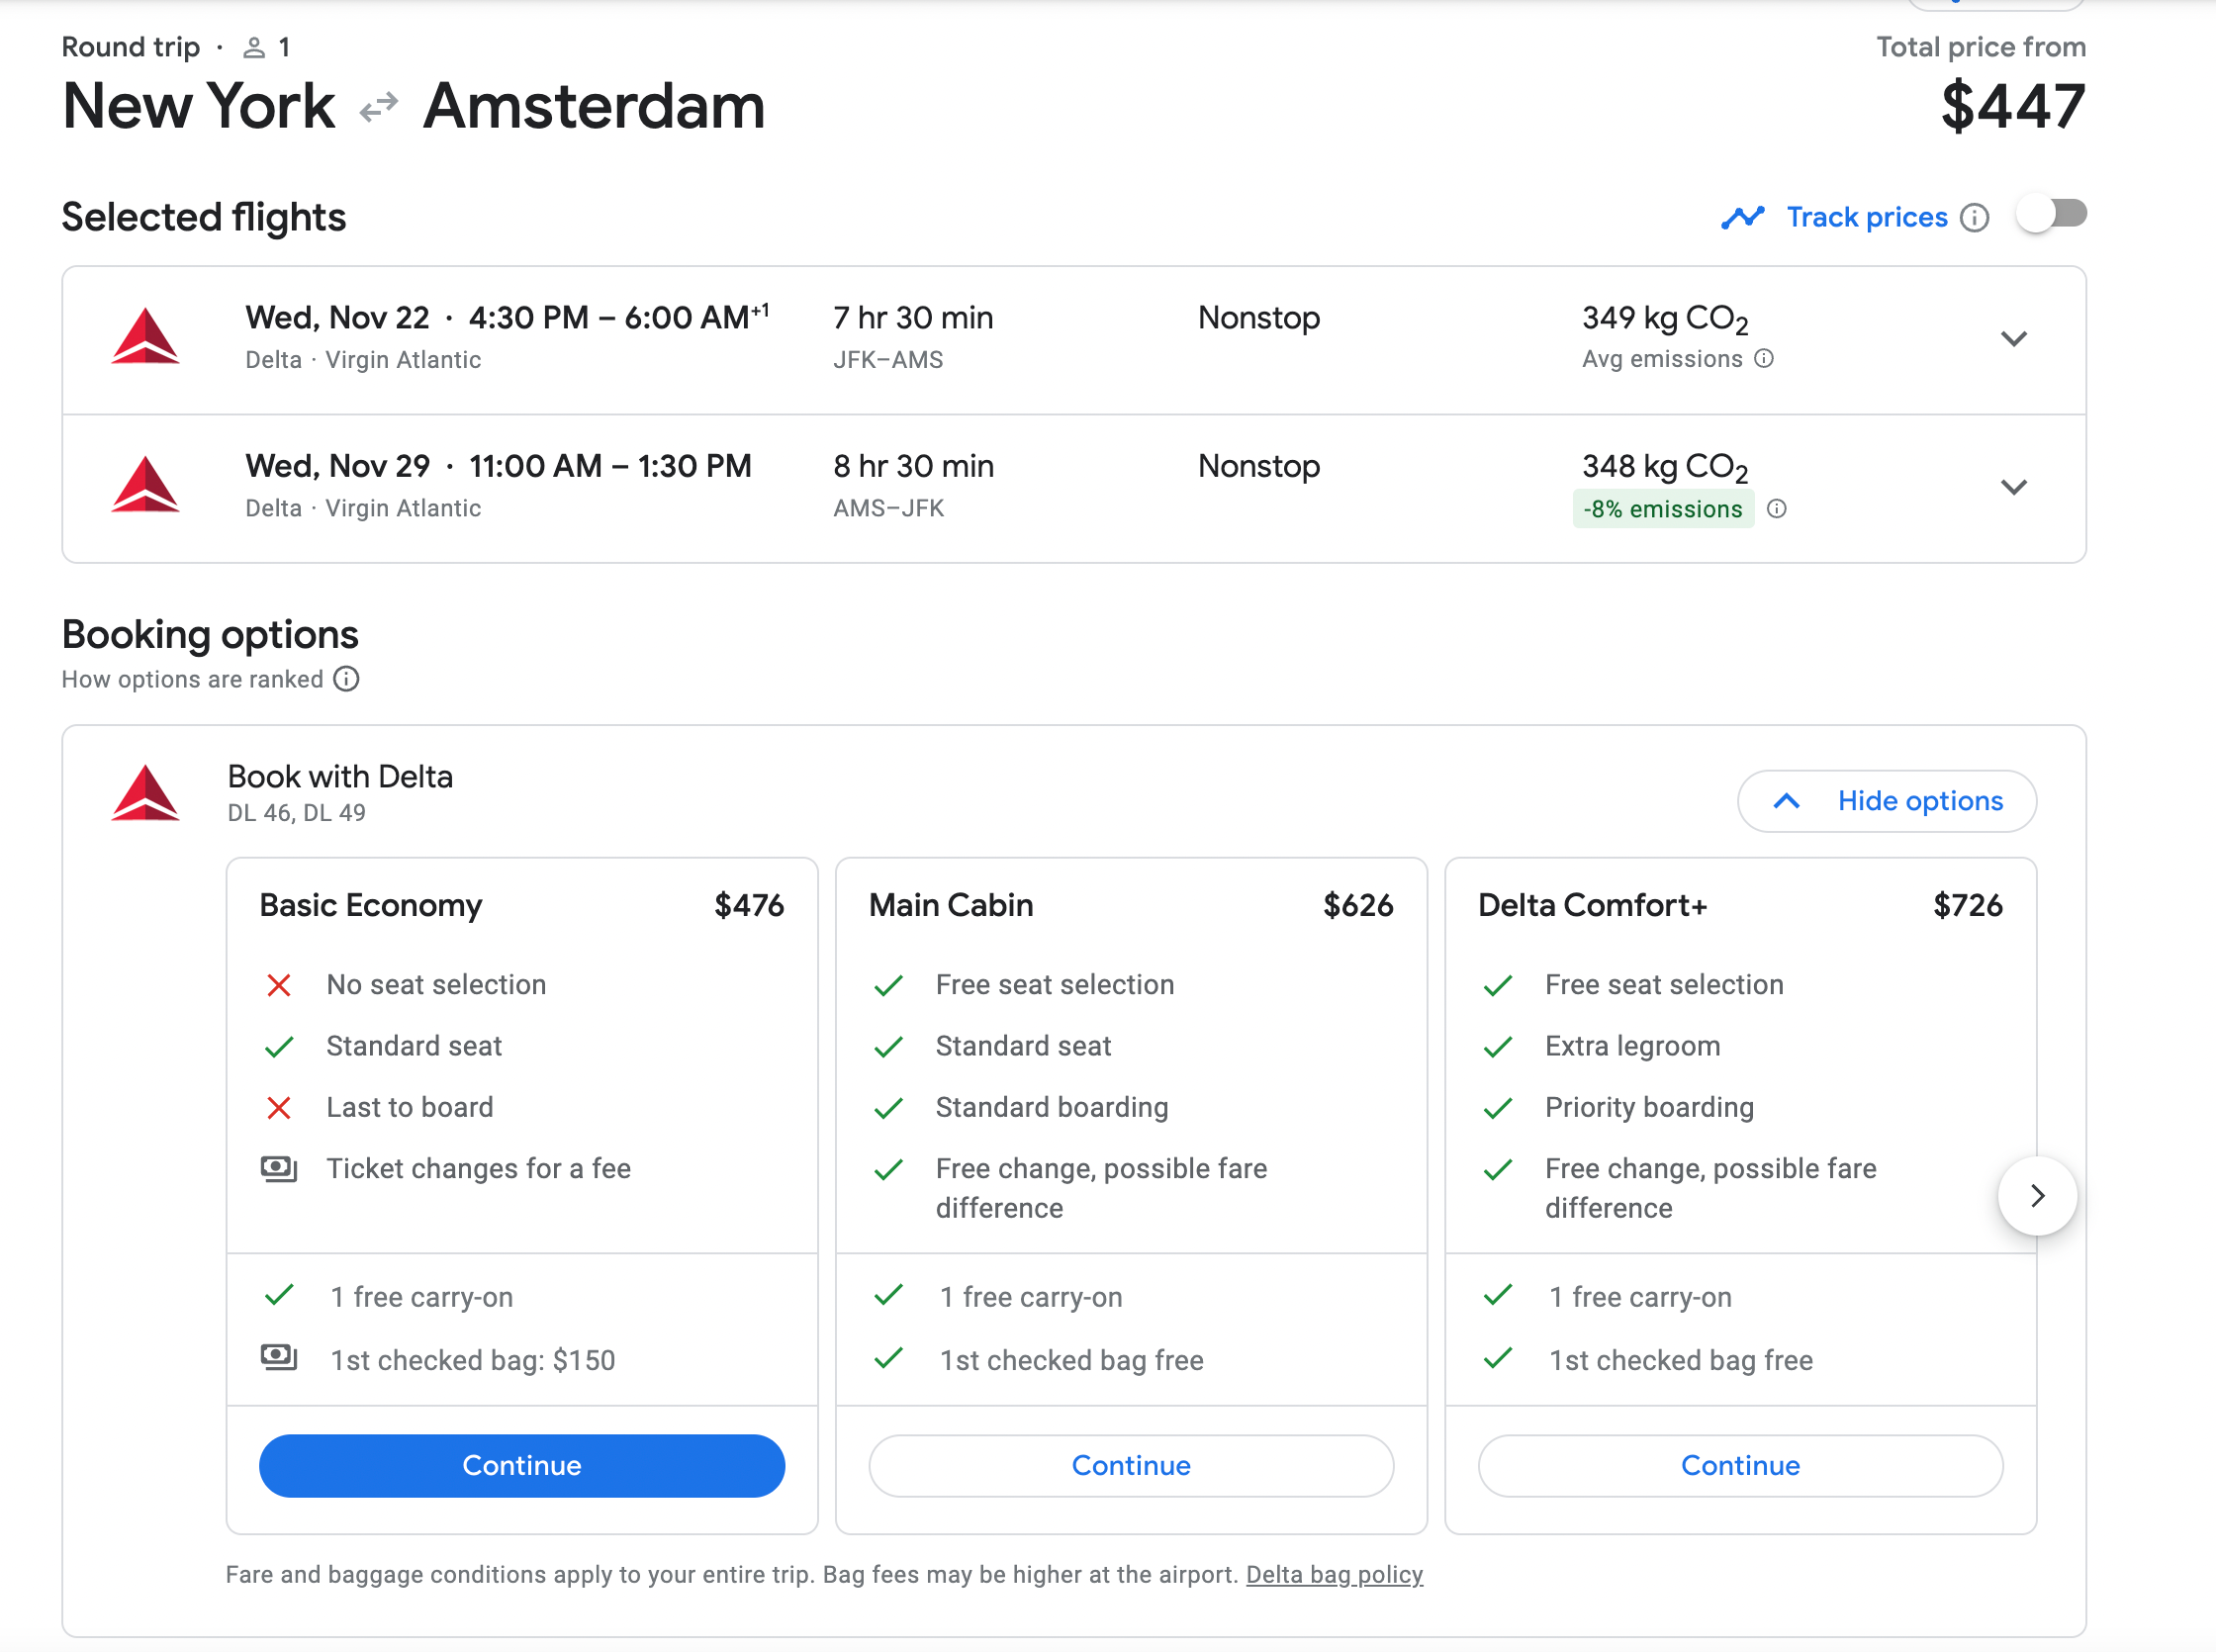Click the How options are ranked info icon
Screen dimensions: 2216x1652
pos(346,679)
